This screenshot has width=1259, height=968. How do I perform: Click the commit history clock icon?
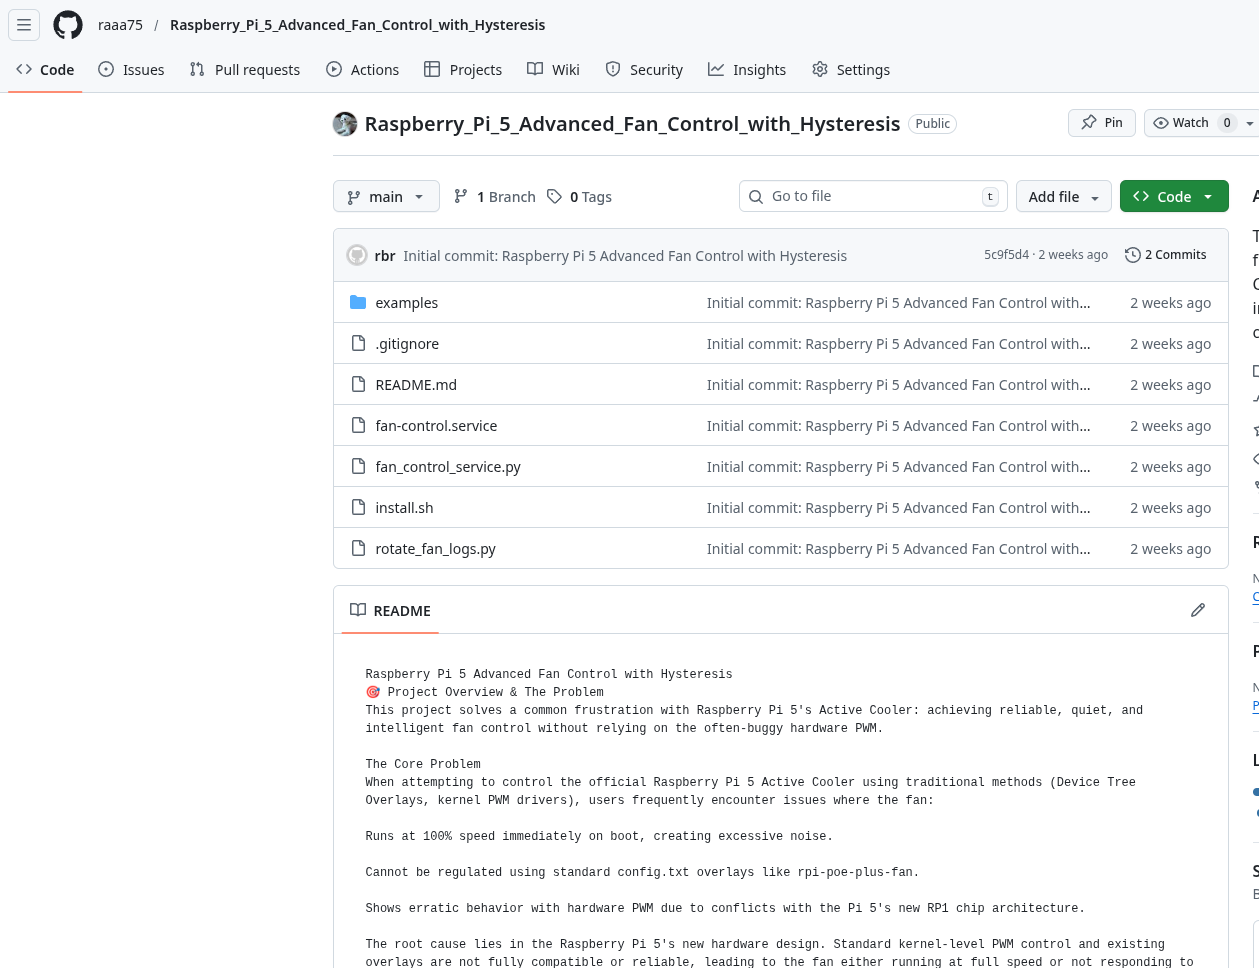(x=1132, y=255)
